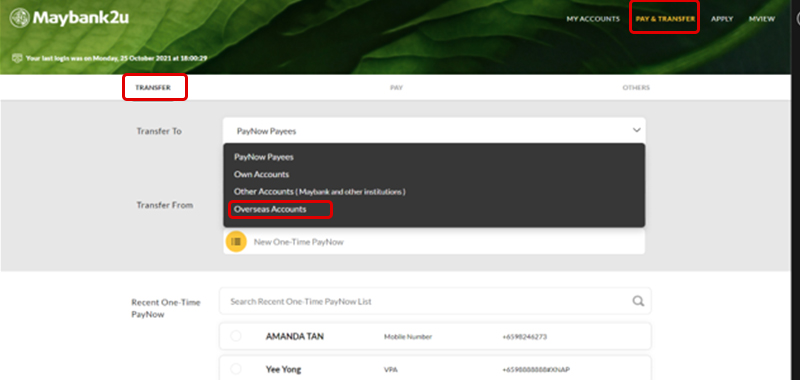The width and height of the screenshot is (800, 380).
Task: Click the search magnifier icon in Recent PayNow list
Action: click(x=638, y=301)
